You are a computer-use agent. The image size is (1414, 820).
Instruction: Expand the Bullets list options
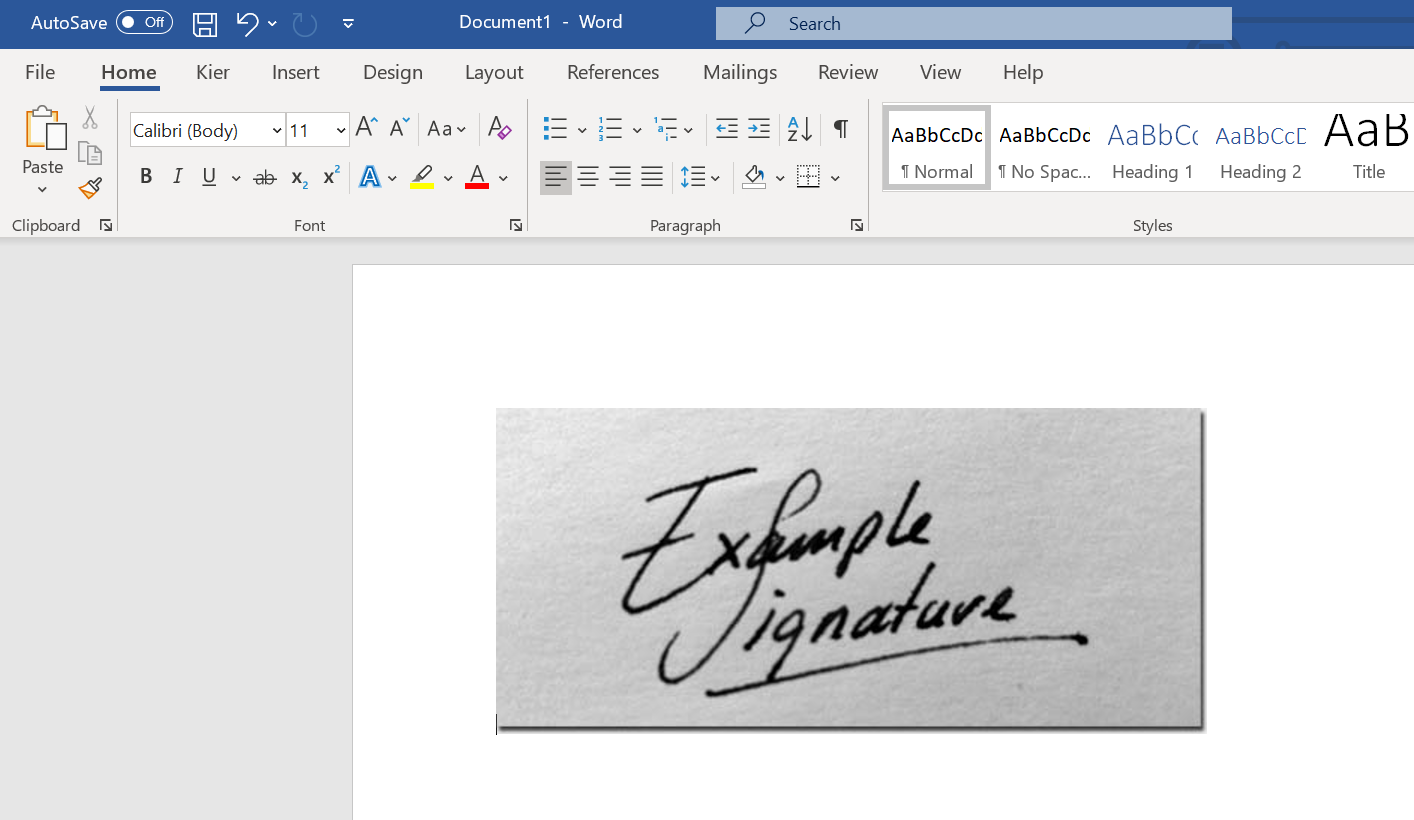tap(582, 129)
